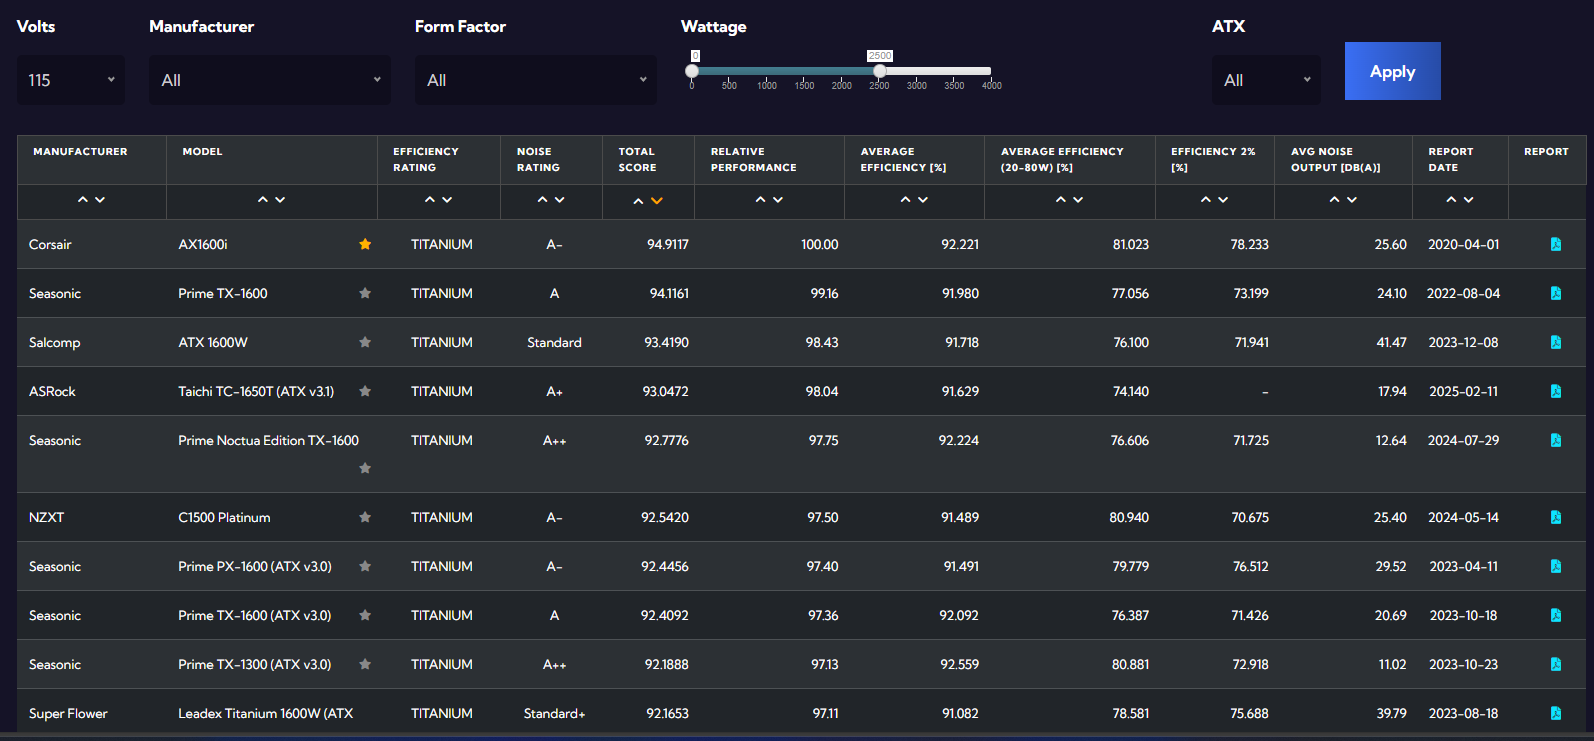Toggle favorite star for NZXT C1500 Platinum
The width and height of the screenshot is (1594, 741).
click(x=365, y=517)
